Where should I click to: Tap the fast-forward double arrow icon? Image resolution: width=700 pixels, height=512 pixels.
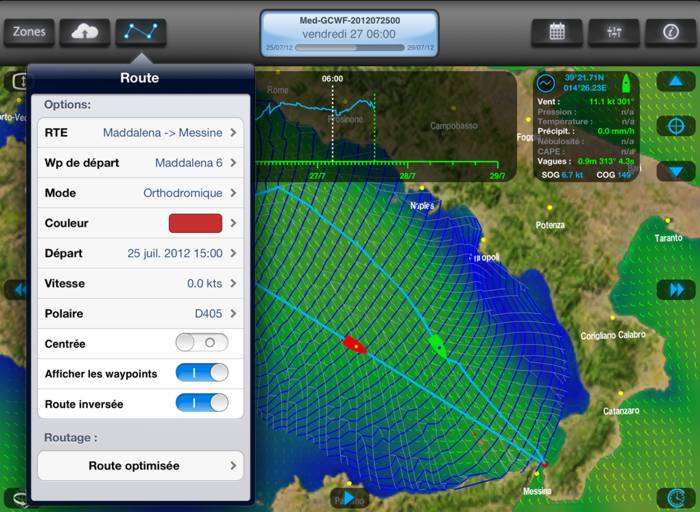point(676,290)
